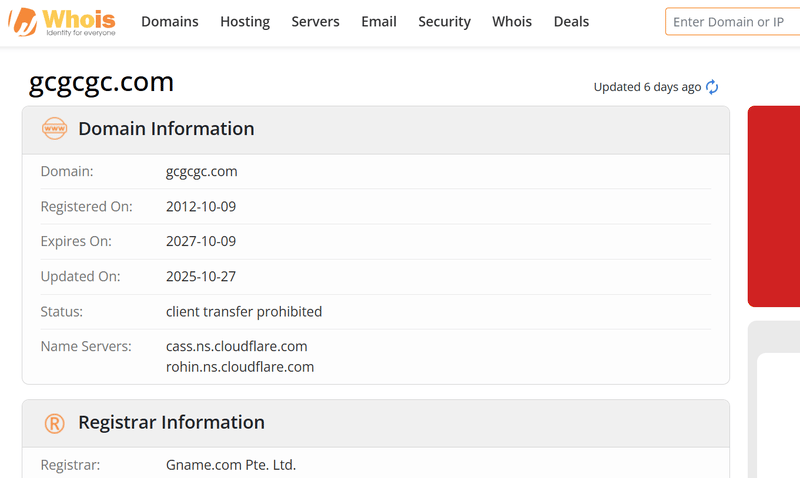The height and width of the screenshot is (478, 800).
Task: Select the rohin.ns.cloudflare.com name server
Action: 240,367
